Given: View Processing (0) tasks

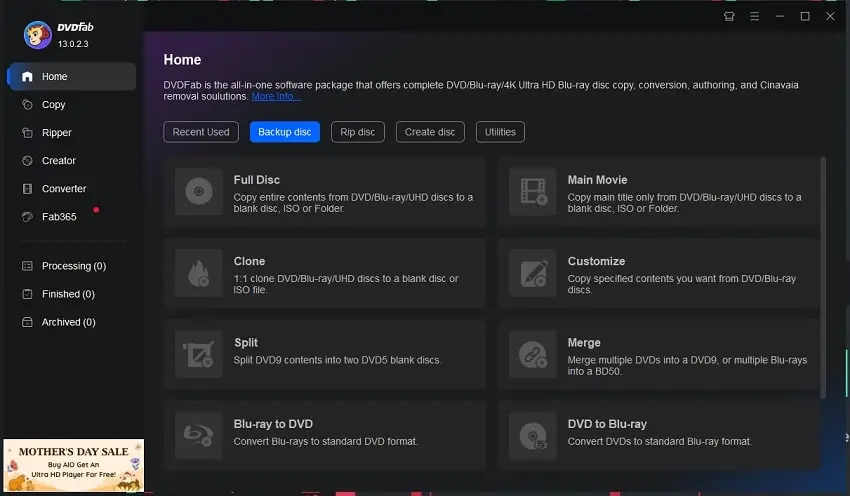Looking at the screenshot, I should tap(72, 266).
